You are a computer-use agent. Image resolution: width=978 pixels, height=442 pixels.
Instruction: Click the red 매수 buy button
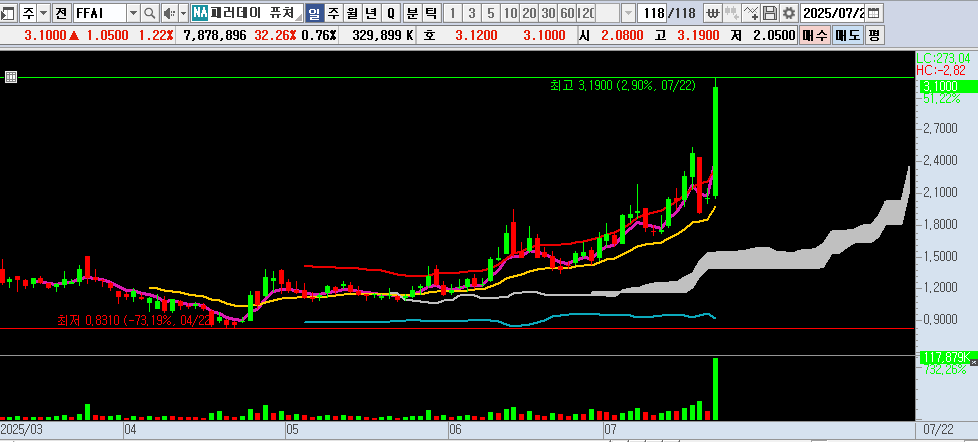click(813, 36)
